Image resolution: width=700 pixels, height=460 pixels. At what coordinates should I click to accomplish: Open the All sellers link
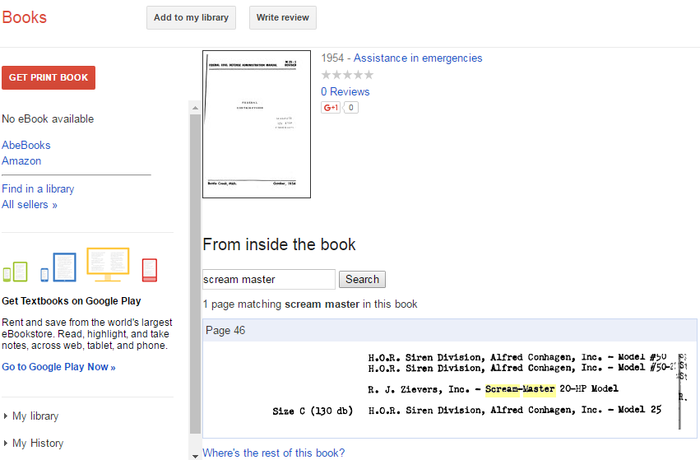click(x=29, y=205)
